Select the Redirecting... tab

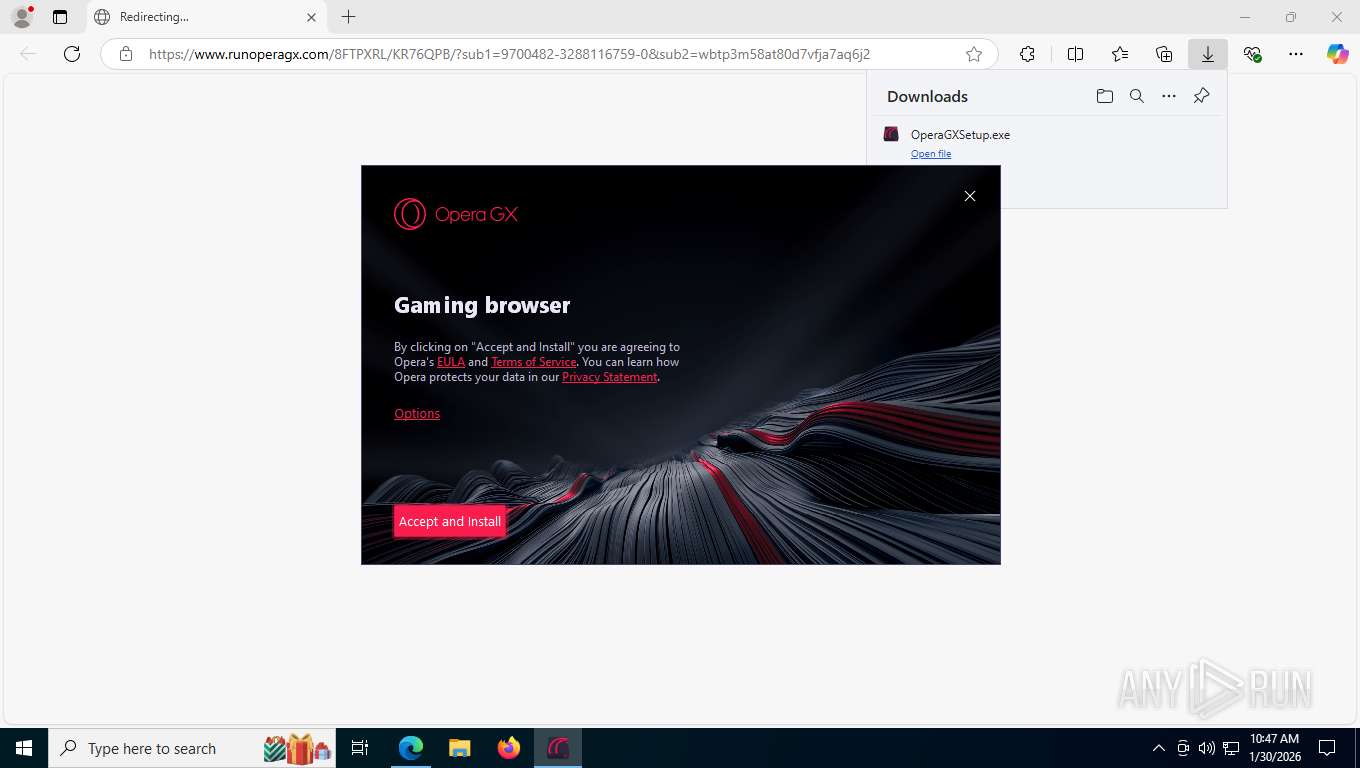[x=207, y=17]
